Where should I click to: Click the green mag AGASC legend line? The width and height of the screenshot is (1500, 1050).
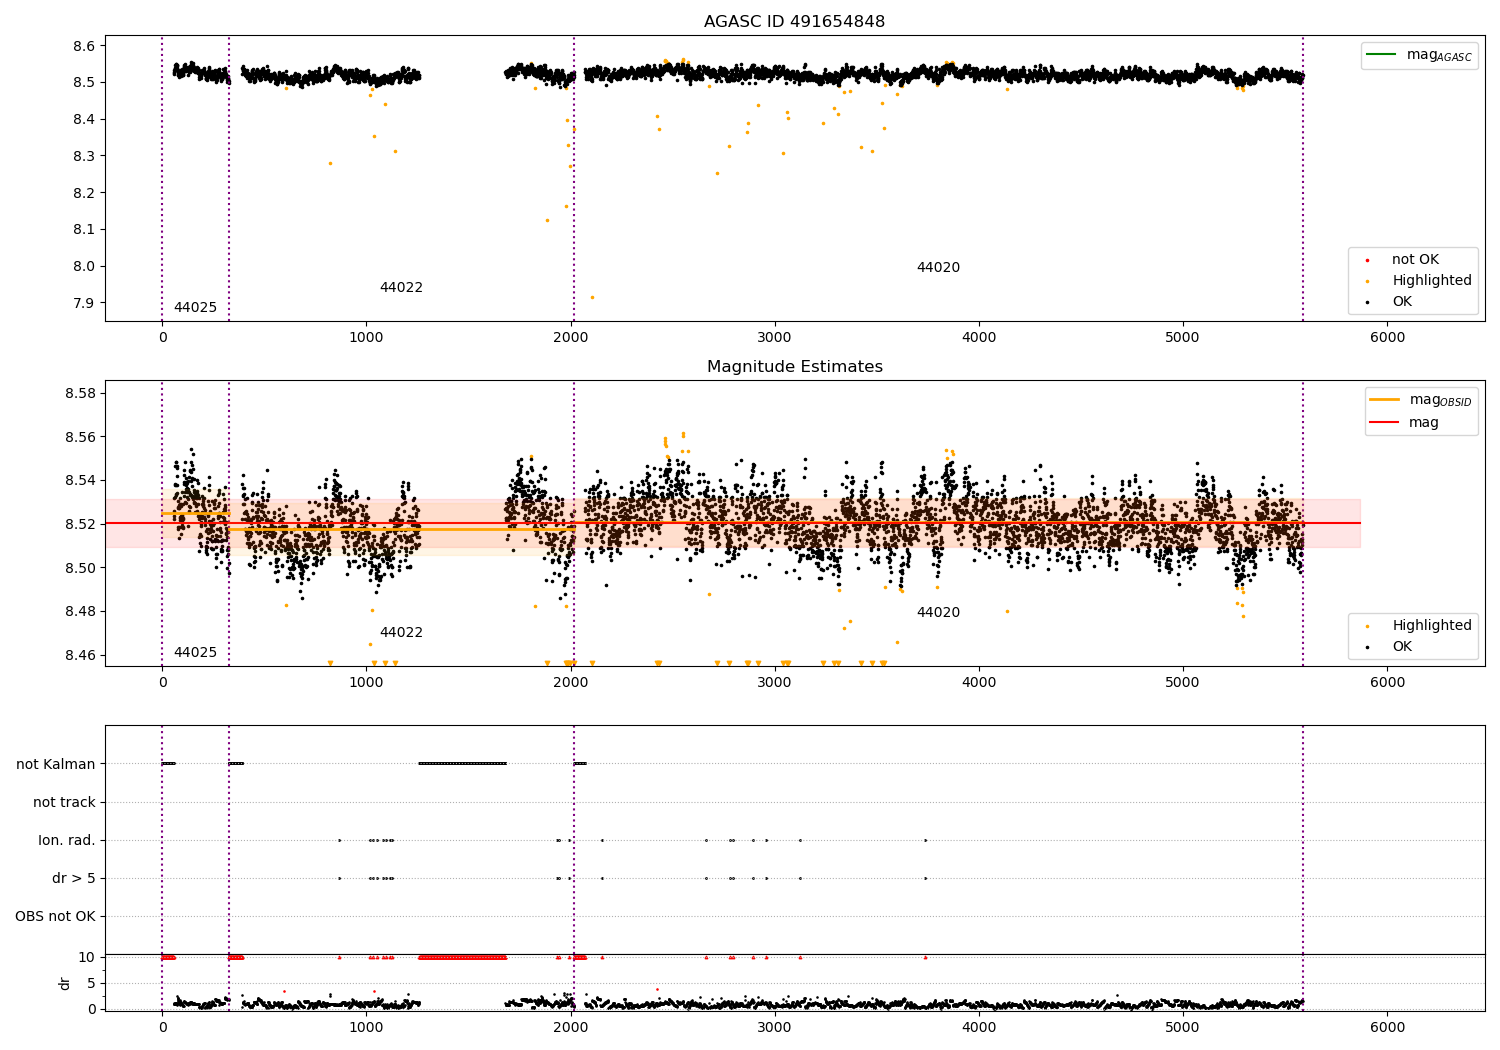pyautogui.click(x=1383, y=55)
